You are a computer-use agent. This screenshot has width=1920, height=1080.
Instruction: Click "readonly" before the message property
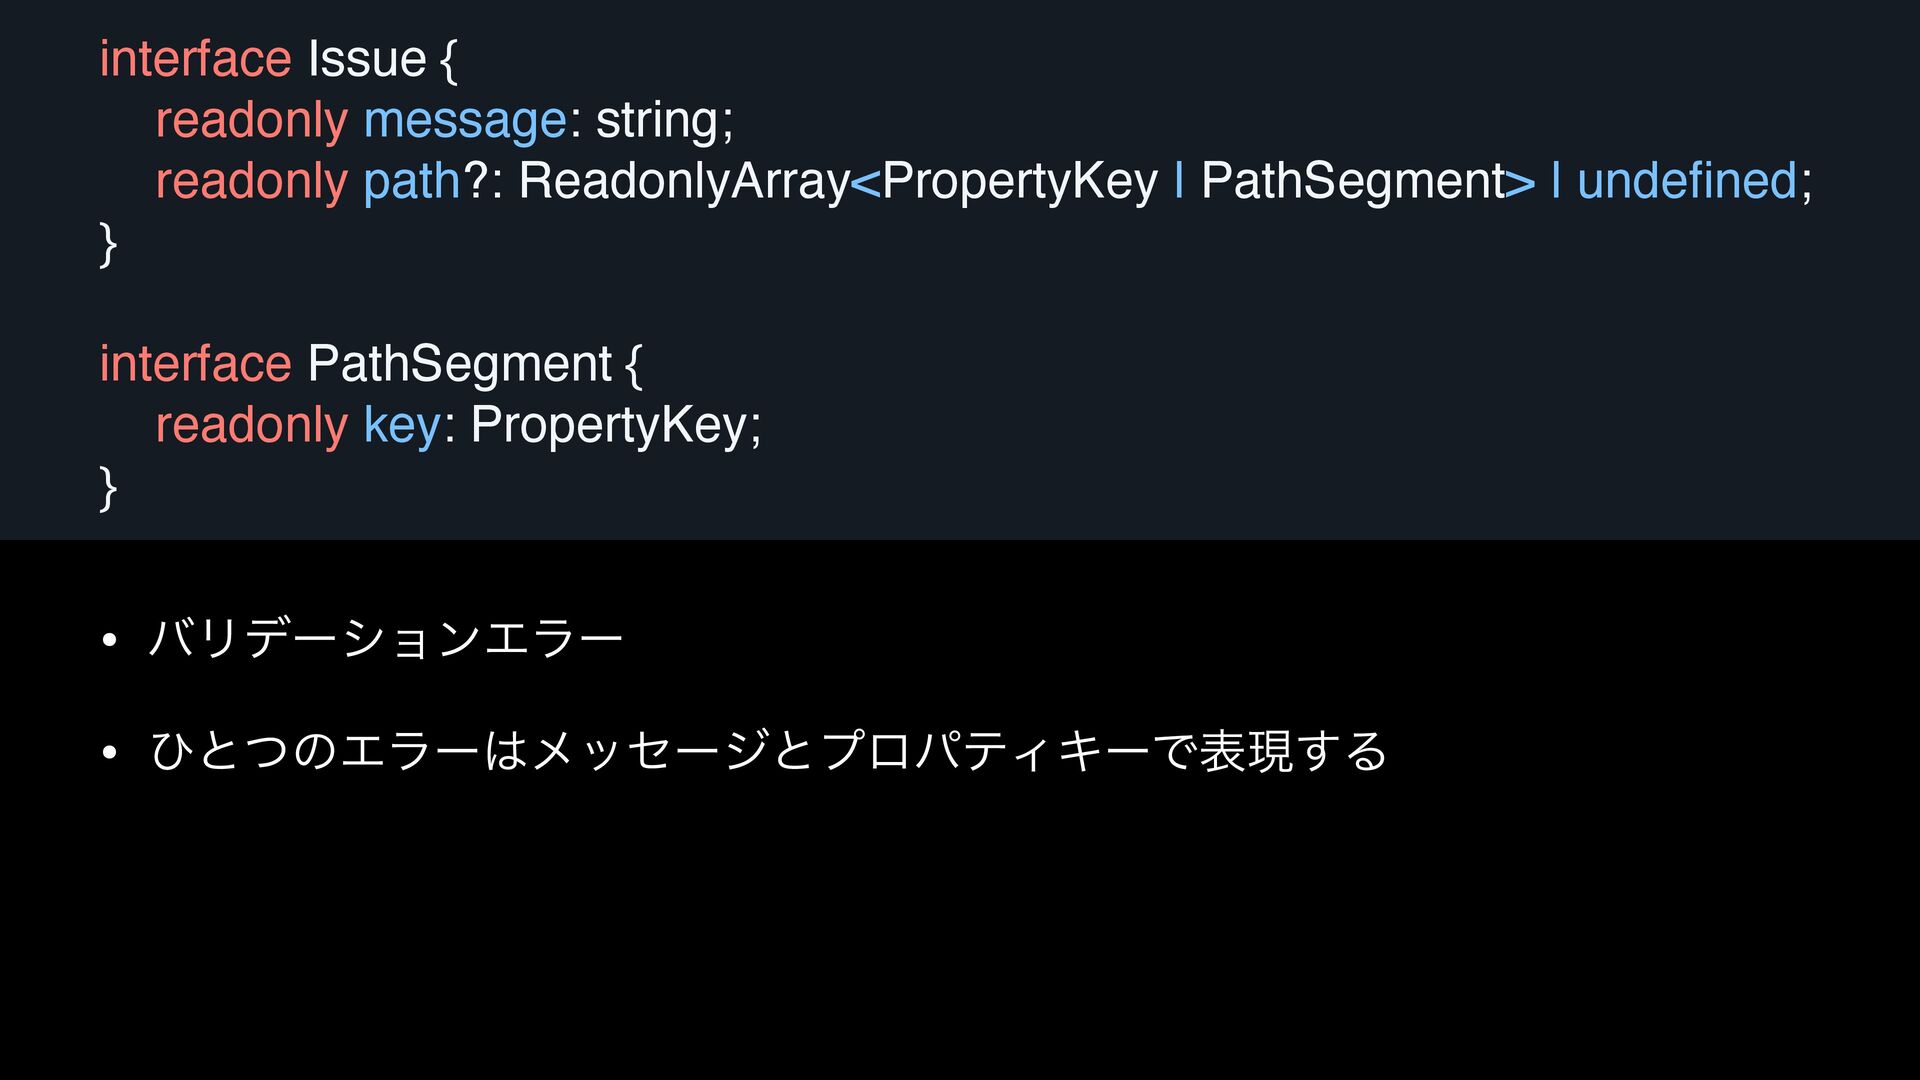click(251, 121)
